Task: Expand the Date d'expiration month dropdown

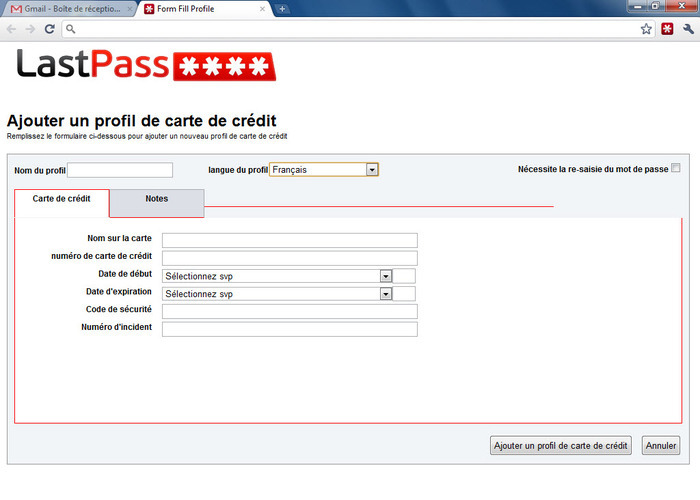Action: pos(277,294)
